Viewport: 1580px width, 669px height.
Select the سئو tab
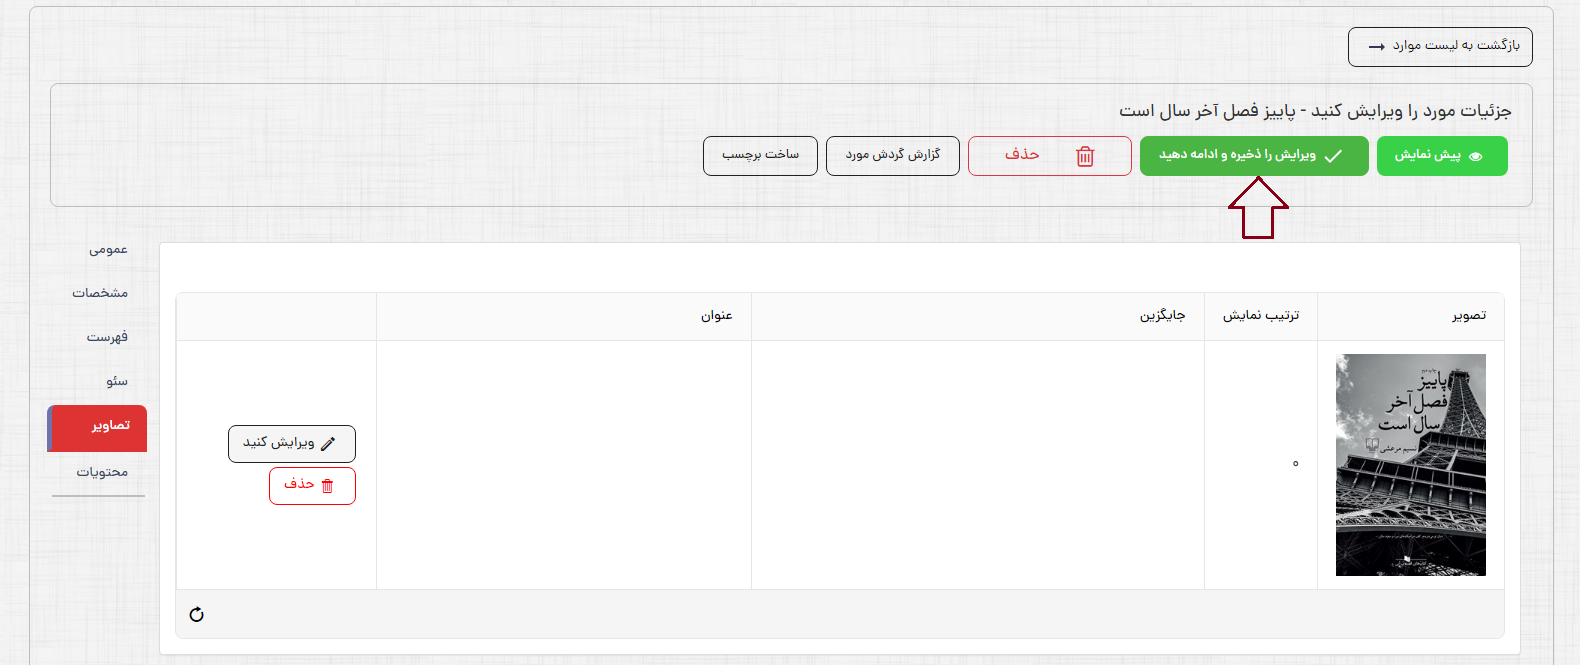(117, 381)
